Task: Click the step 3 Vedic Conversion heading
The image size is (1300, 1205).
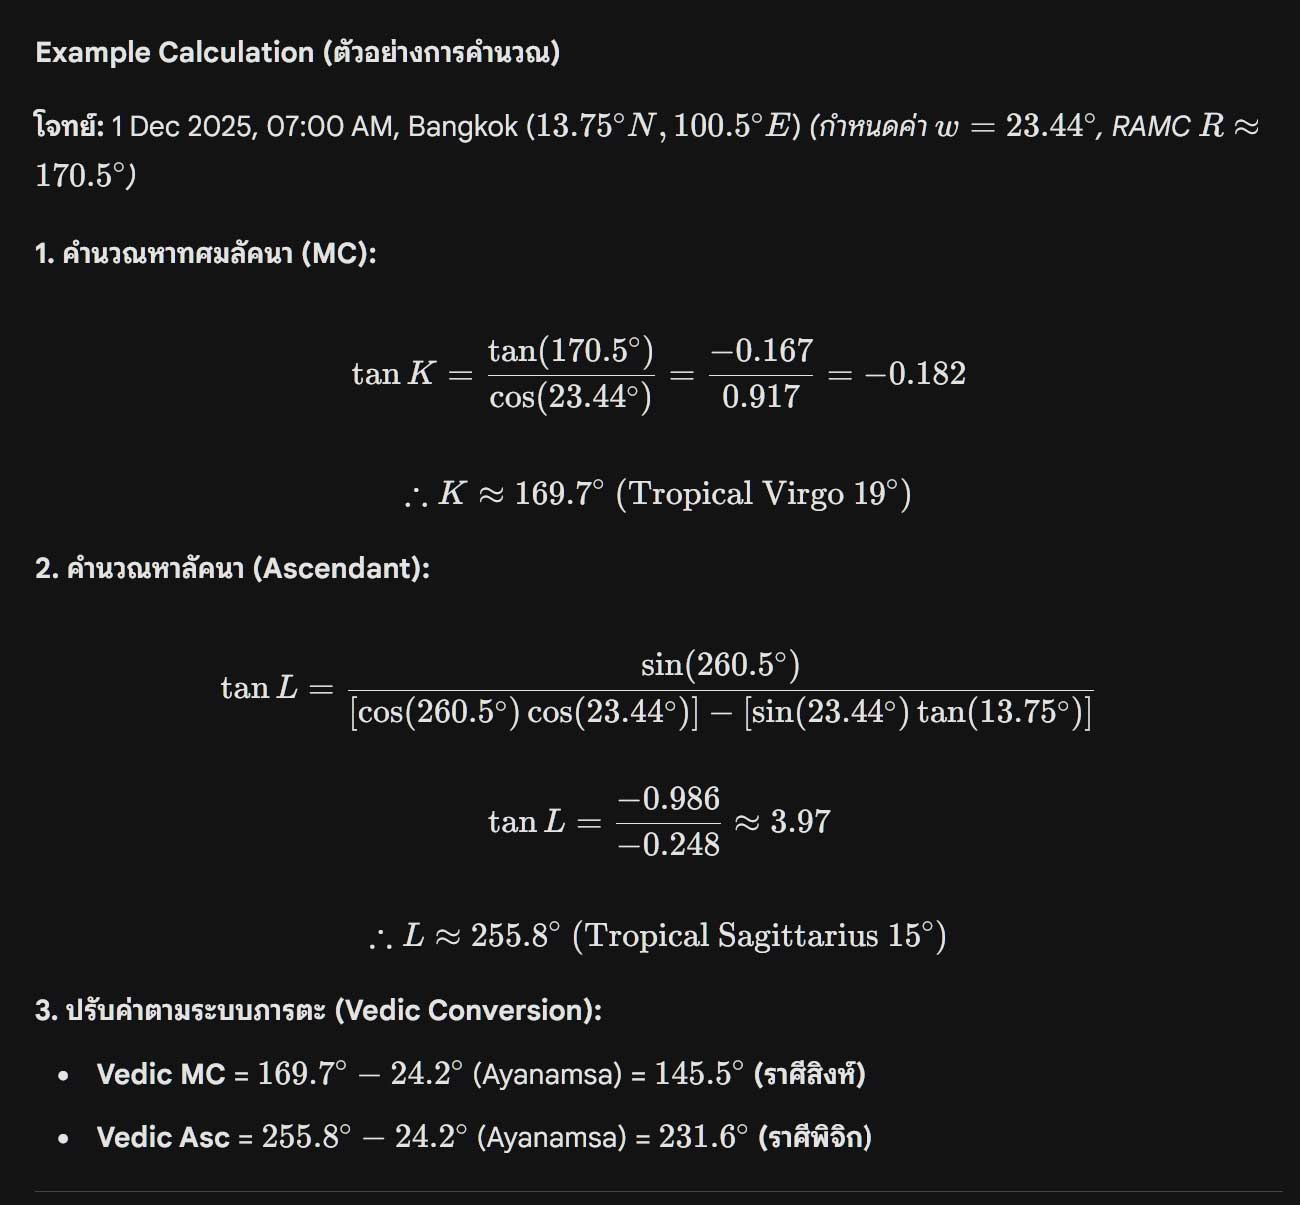Action: [318, 1010]
